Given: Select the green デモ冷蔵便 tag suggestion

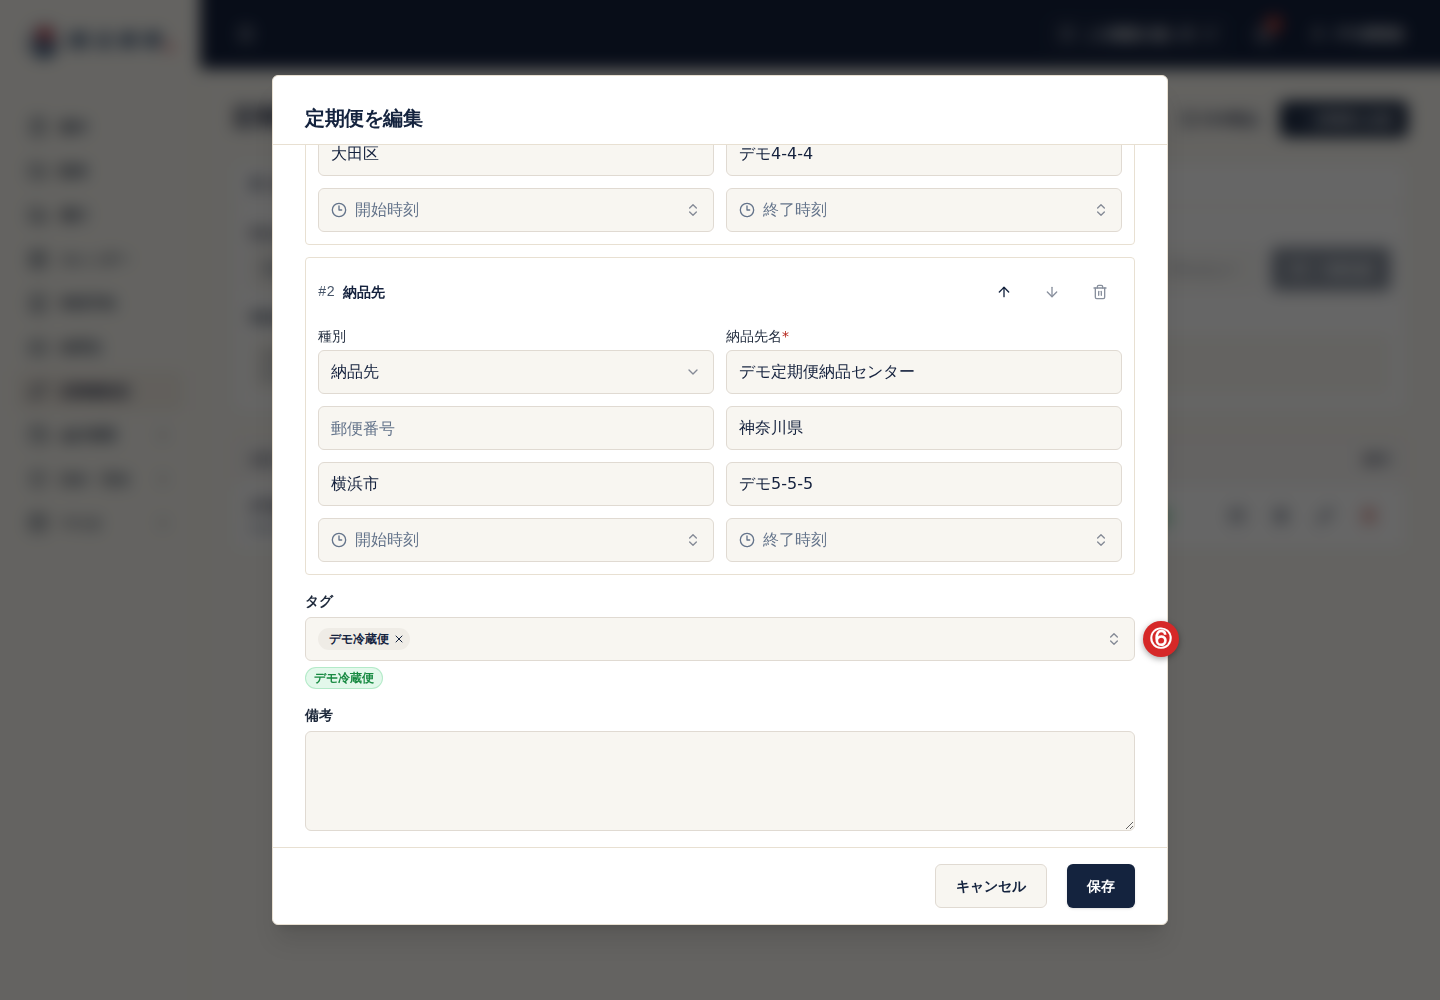Looking at the screenshot, I should 344,678.
